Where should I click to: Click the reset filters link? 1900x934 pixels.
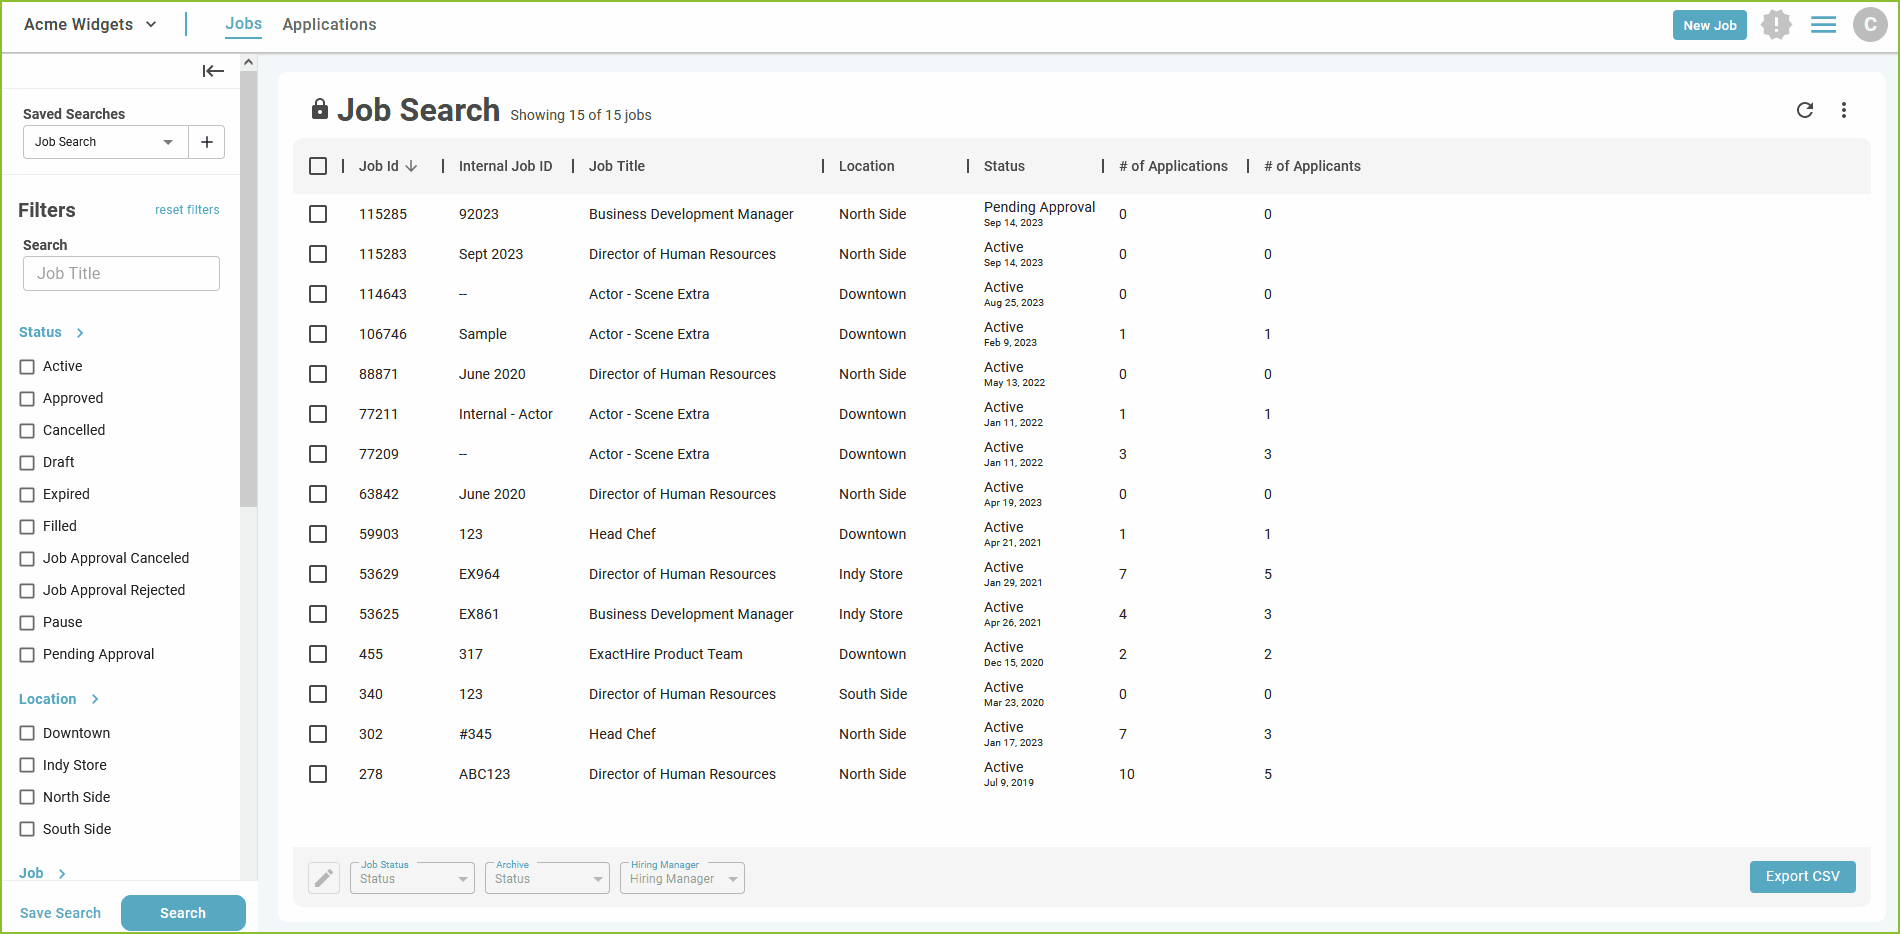[187, 210]
